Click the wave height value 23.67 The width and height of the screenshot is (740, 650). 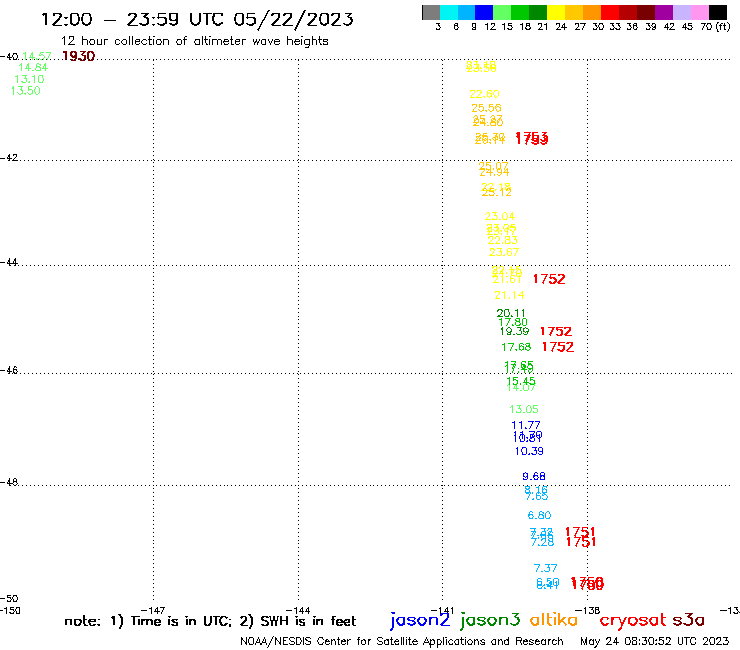(504, 253)
